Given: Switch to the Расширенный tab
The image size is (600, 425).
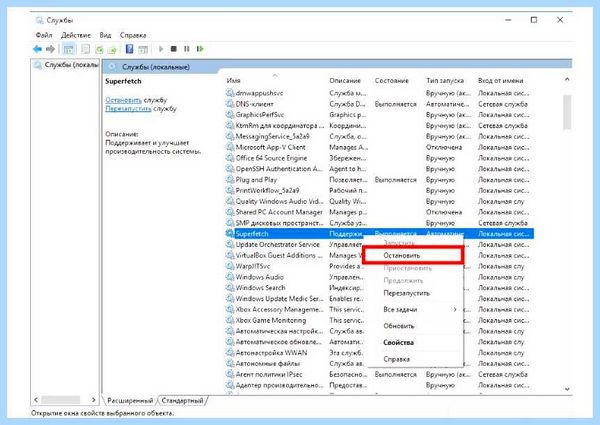Looking at the screenshot, I should coord(130,401).
